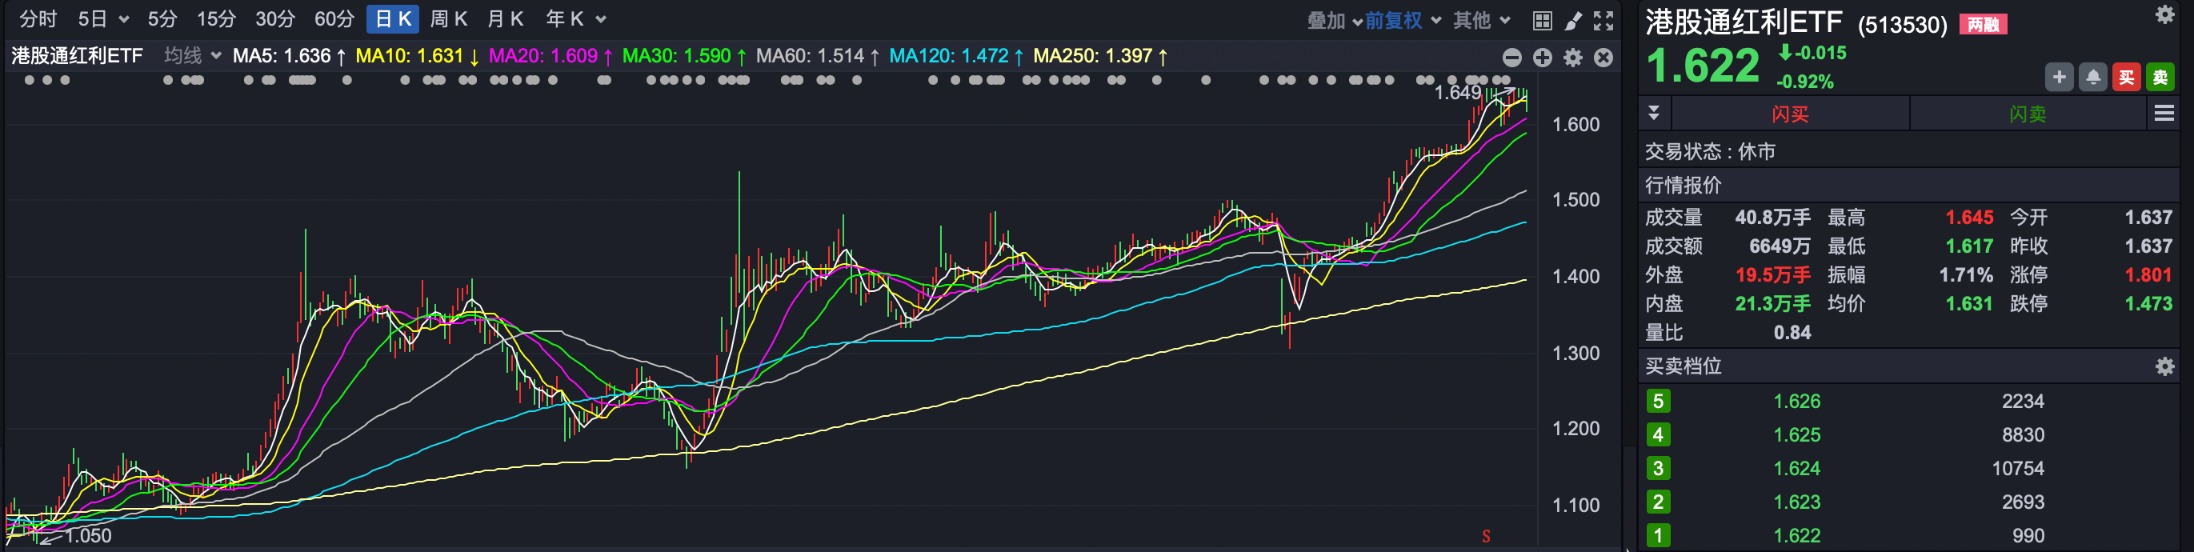Image resolution: width=2194 pixels, height=552 pixels.
Task: Switch to the 周K weekly chart tab
Action: [448, 19]
